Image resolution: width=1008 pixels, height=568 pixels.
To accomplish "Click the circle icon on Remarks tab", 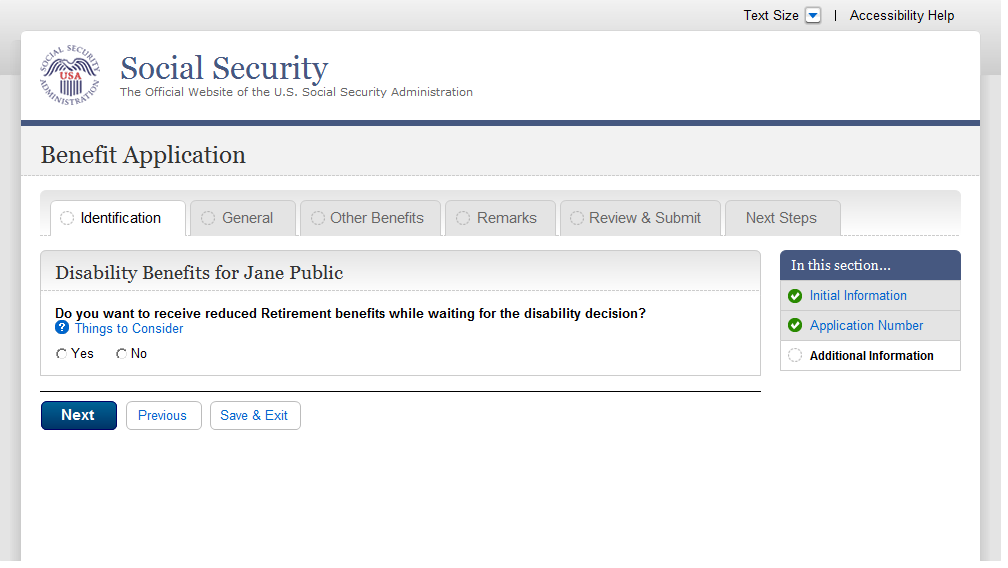I will (x=463, y=219).
